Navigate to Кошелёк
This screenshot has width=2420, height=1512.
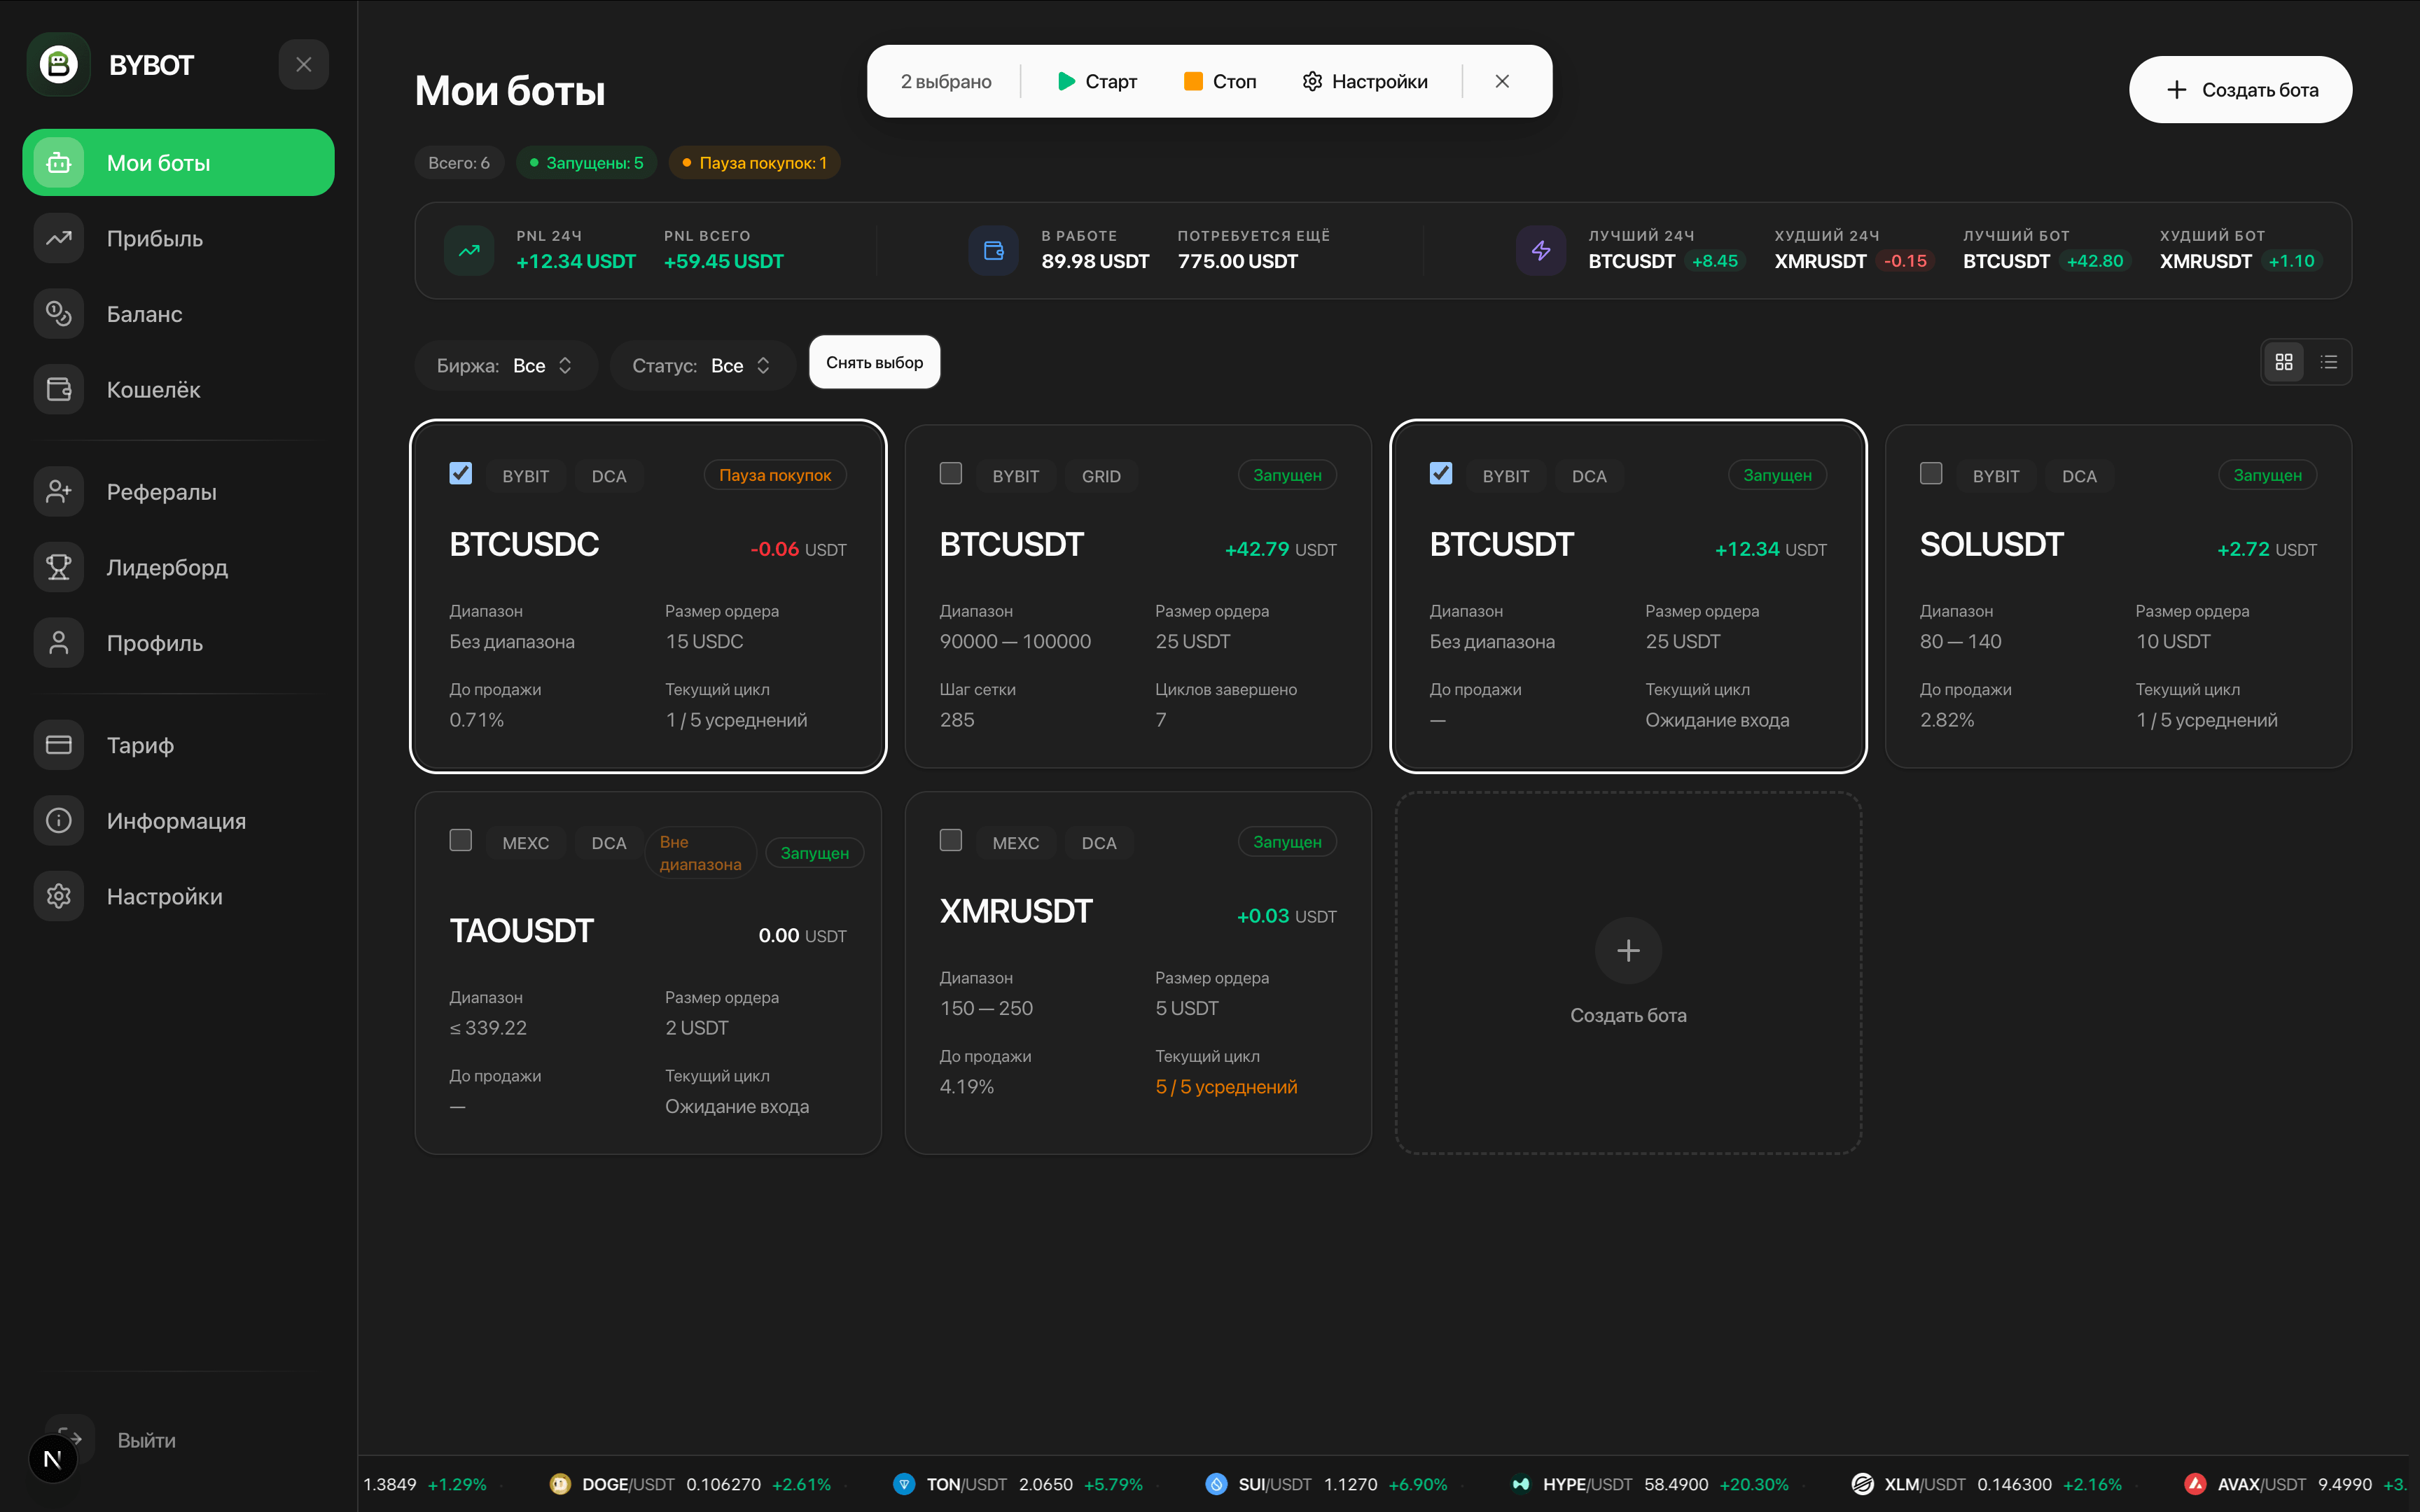178,390
